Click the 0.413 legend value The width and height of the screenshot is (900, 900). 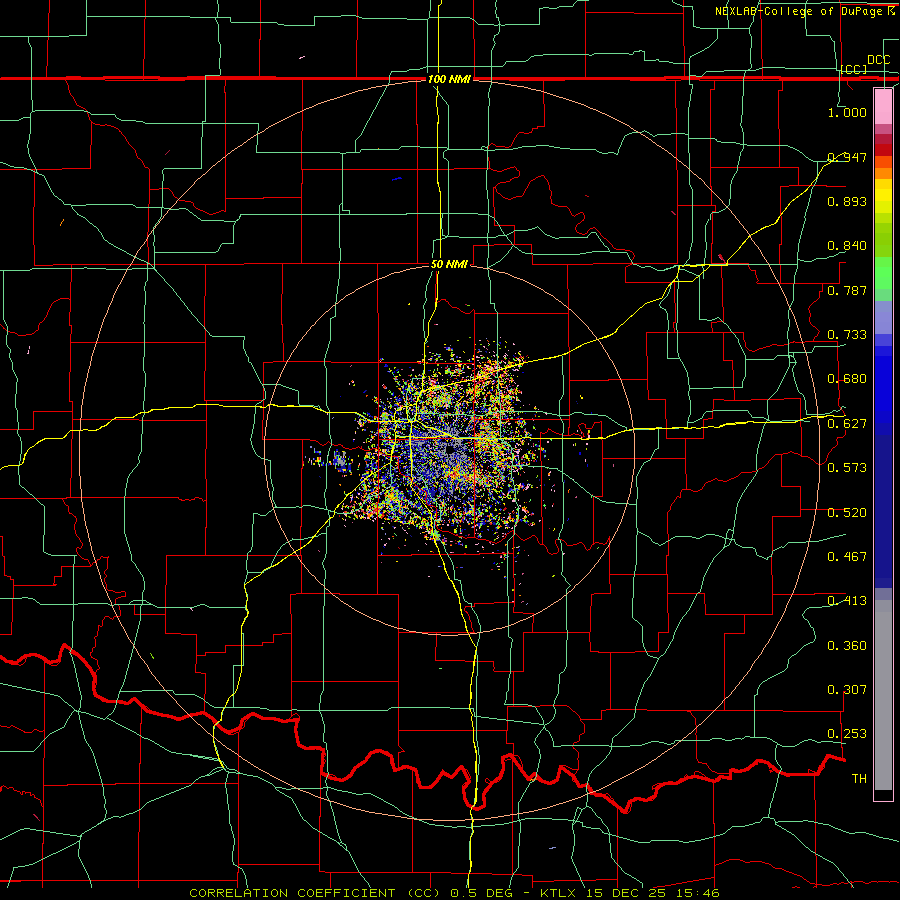847,601
